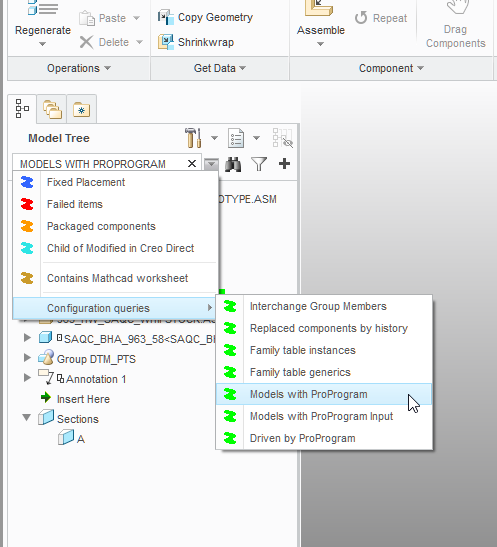Expand the SAQC_BHA_963_58 tree node

[27, 338]
